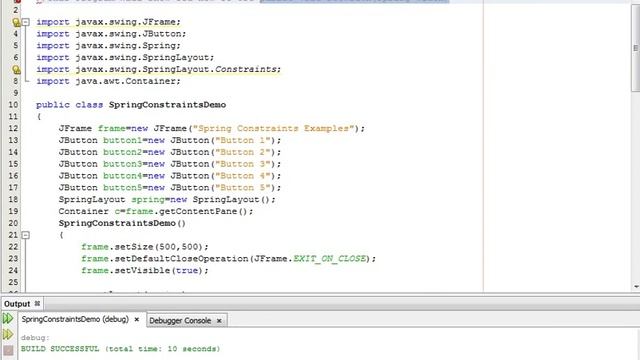Click the editor vertical scrollbar thumb
This screenshot has width=640, height=360.
tap(636, 48)
